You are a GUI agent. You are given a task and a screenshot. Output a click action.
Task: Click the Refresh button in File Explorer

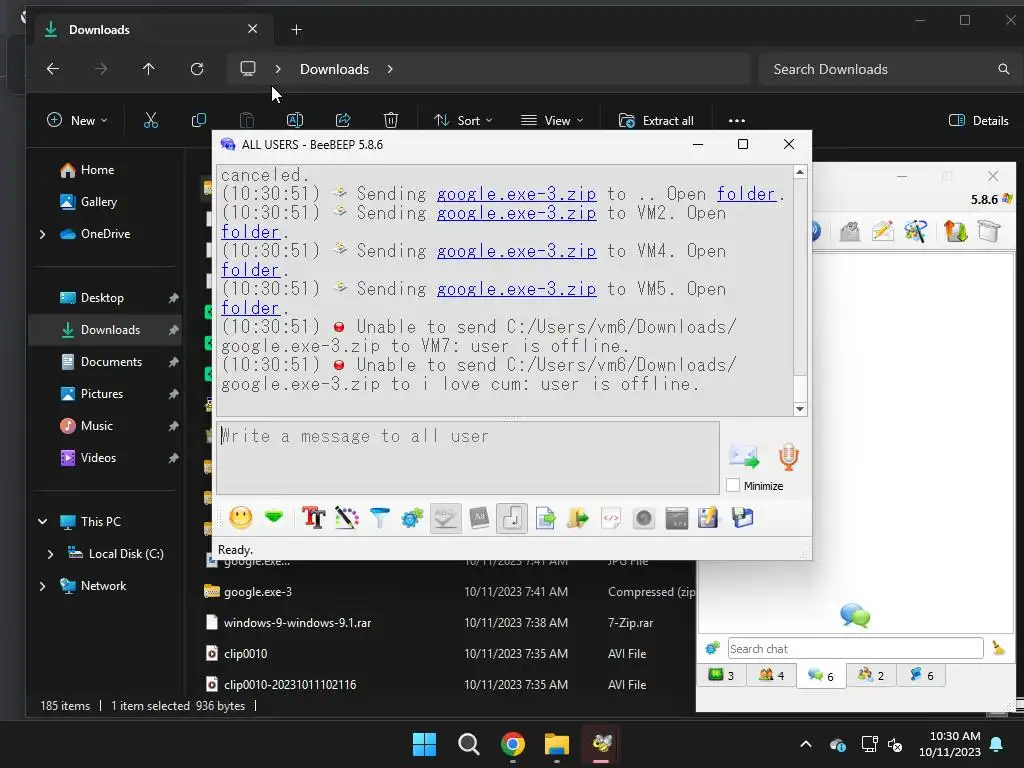(x=197, y=69)
